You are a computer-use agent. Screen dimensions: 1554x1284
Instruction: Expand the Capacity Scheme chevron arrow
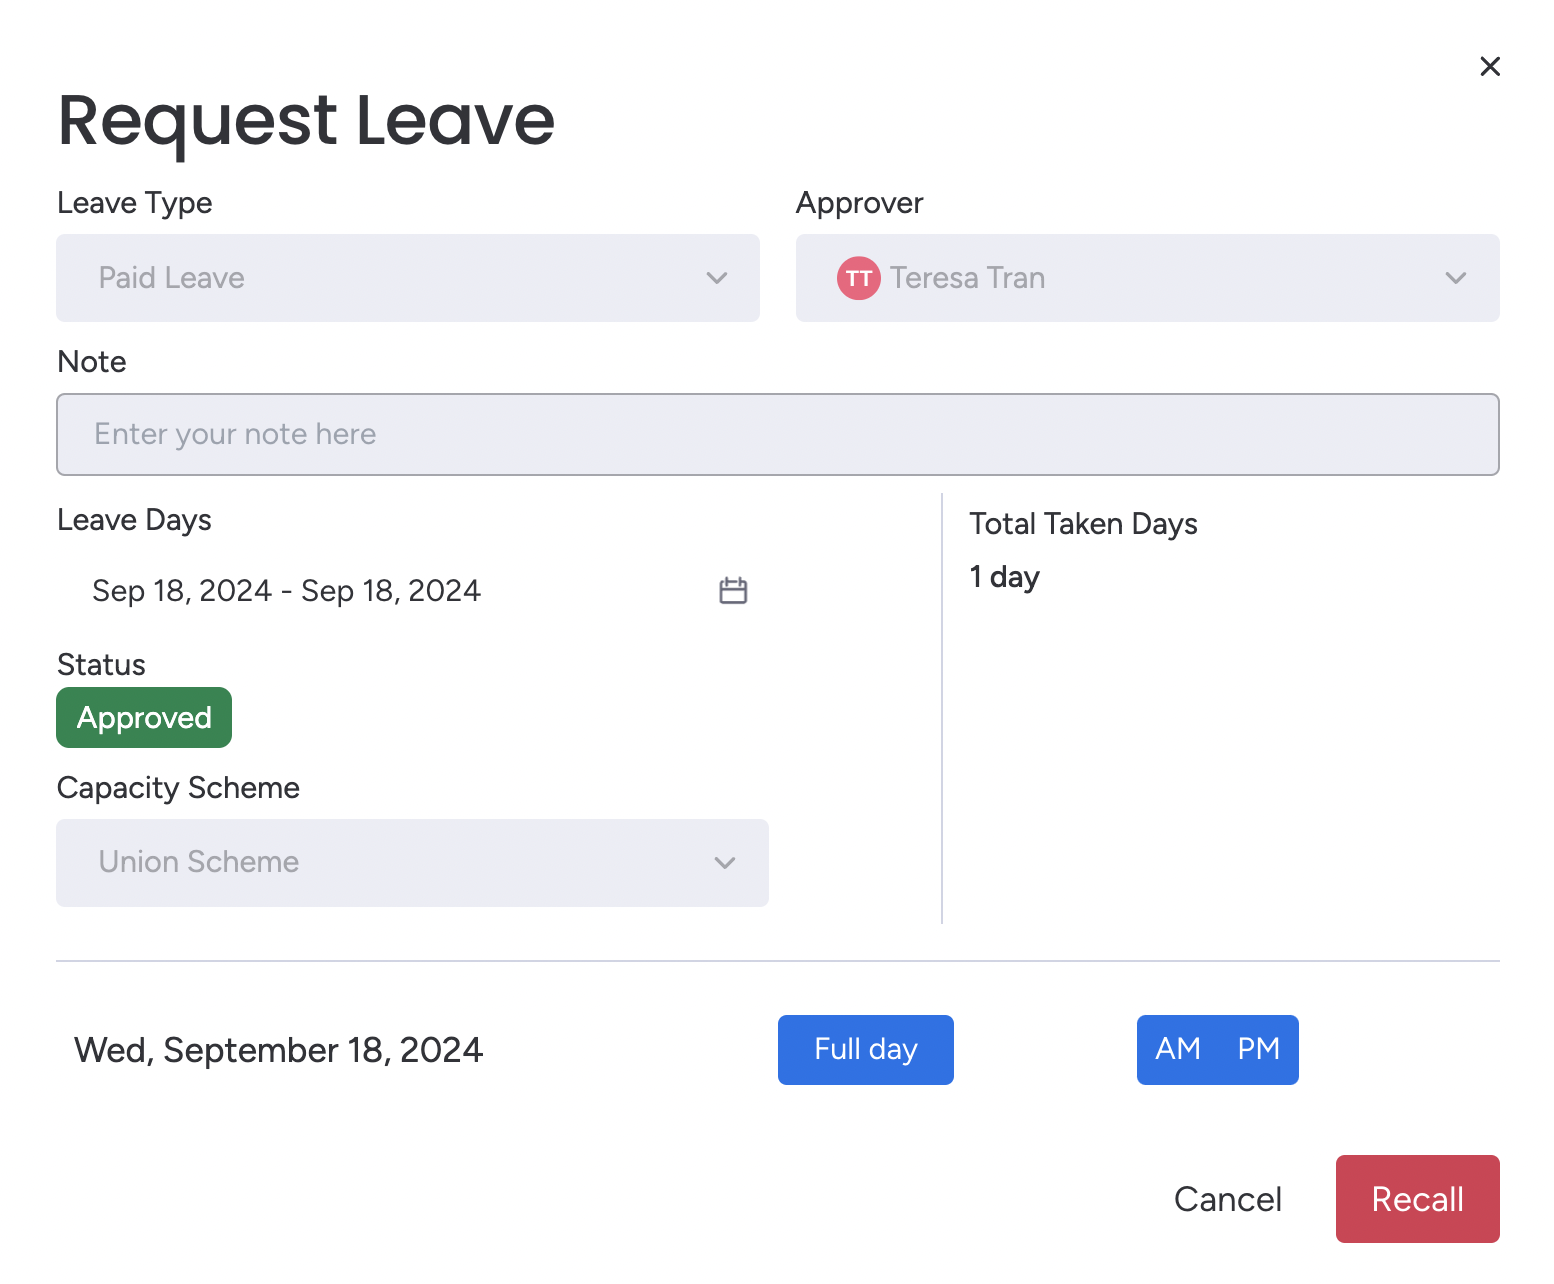(724, 863)
